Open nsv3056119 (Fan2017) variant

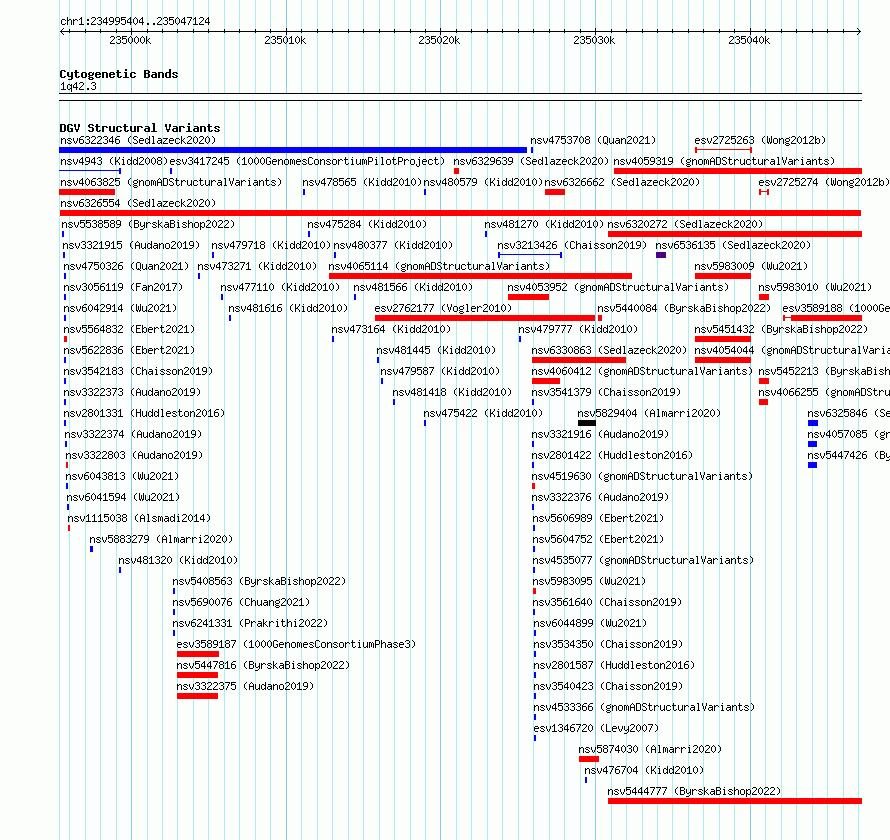[x=123, y=287]
